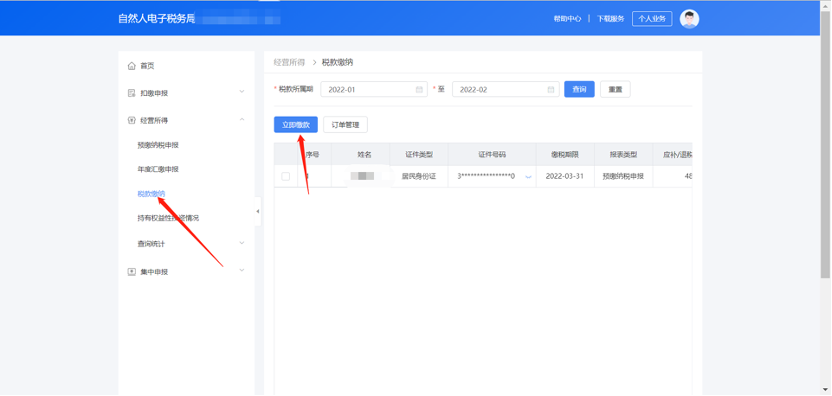Collapse the 经营所得 menu chevron
The height and width of the screenshot is (396, 832).
pyautogui.click(x=241, y=119)
